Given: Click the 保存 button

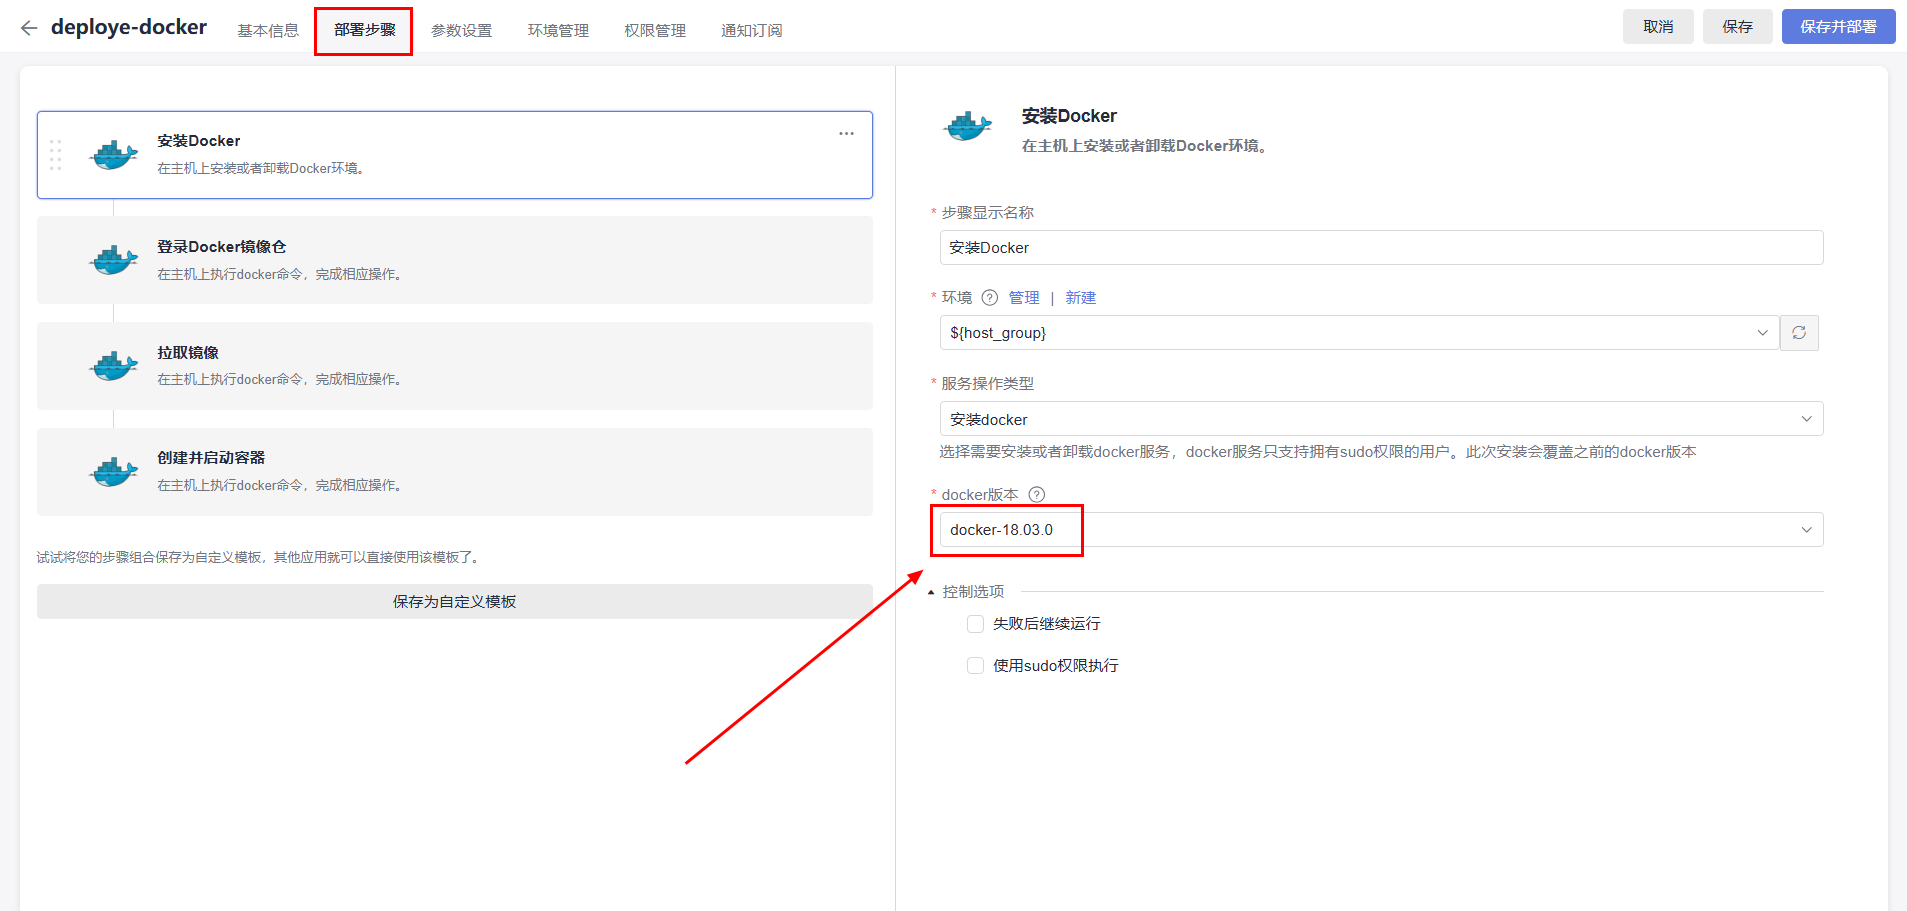Looking at the screenshot, I should click(x=1738, y=27).
